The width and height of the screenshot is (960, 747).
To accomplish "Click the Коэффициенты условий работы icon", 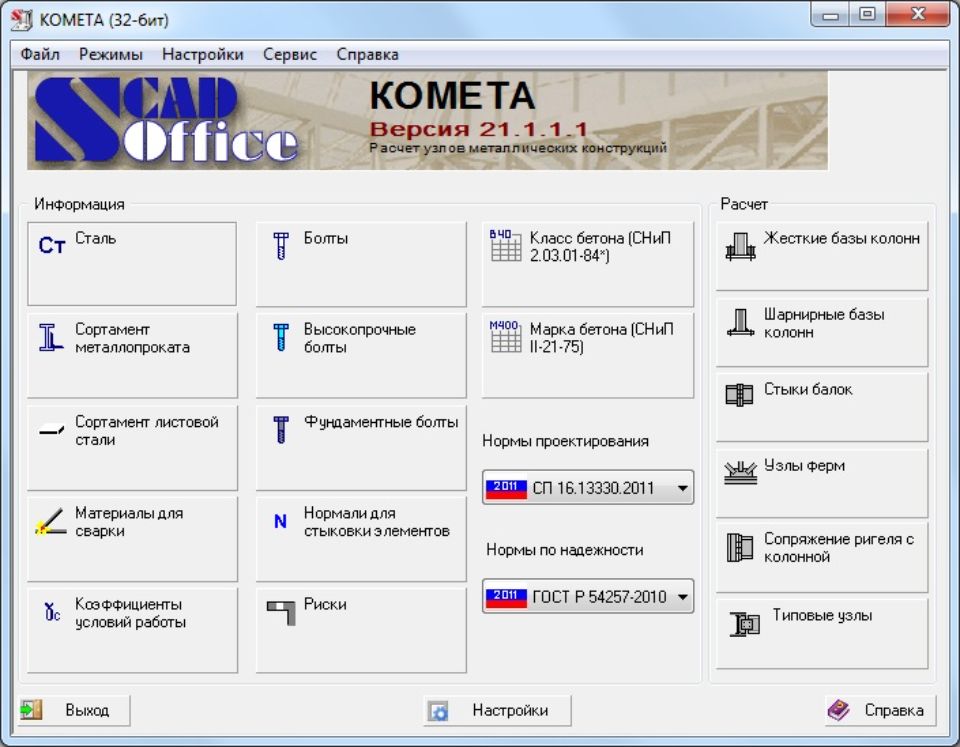I will [x=52, y=611].
